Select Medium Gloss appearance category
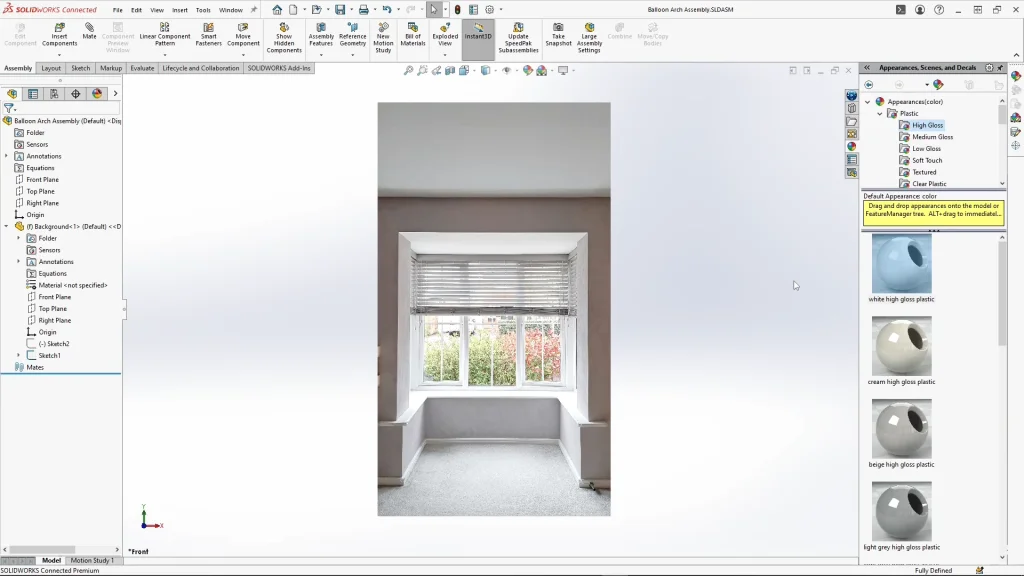This screenshot has width=1024, height=576. pyautogui.click(x=932, y=137)
